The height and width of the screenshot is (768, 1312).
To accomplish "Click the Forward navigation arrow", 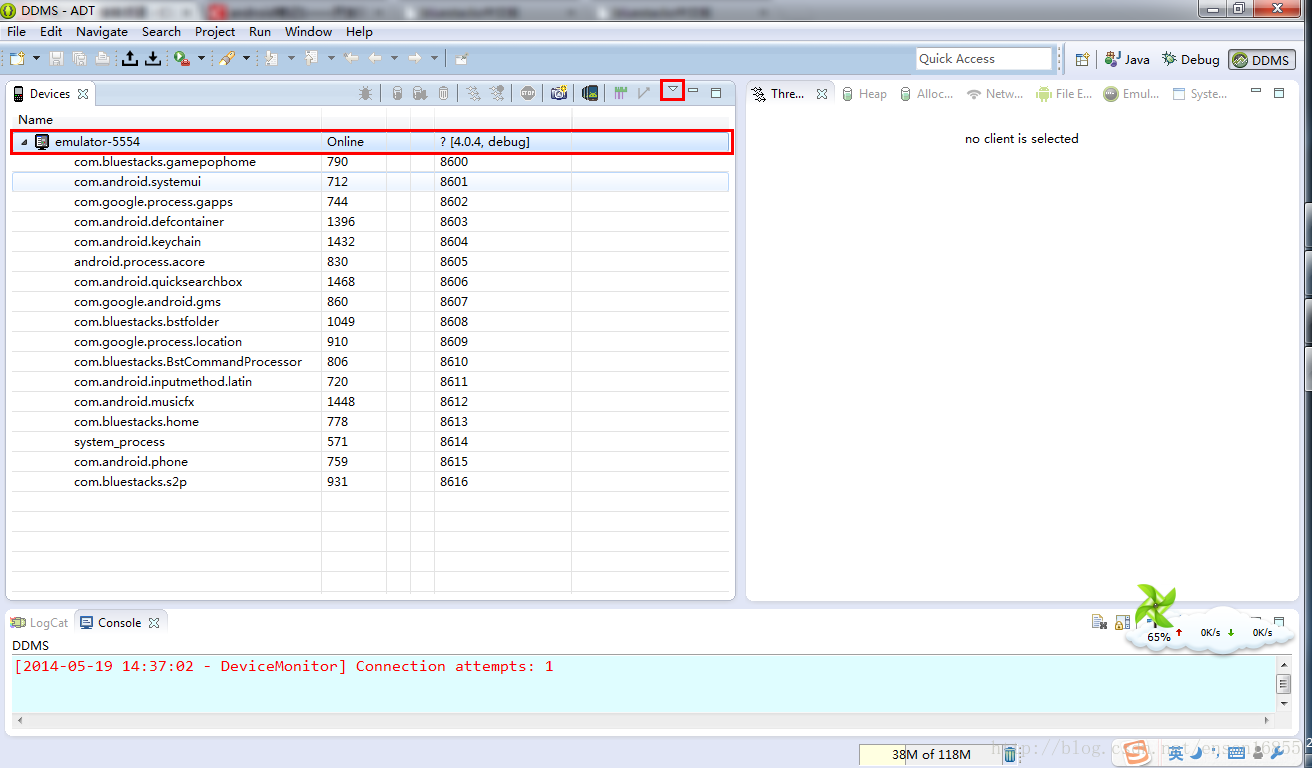I will pos(414,59).
